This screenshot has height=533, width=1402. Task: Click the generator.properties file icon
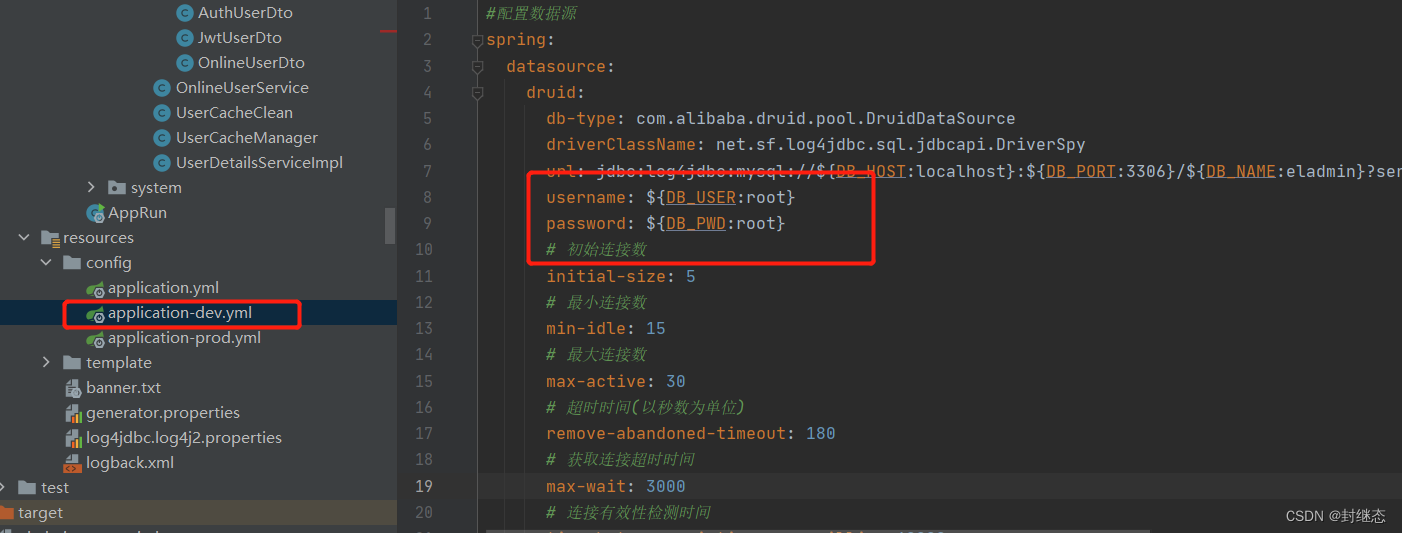point(73,413)
